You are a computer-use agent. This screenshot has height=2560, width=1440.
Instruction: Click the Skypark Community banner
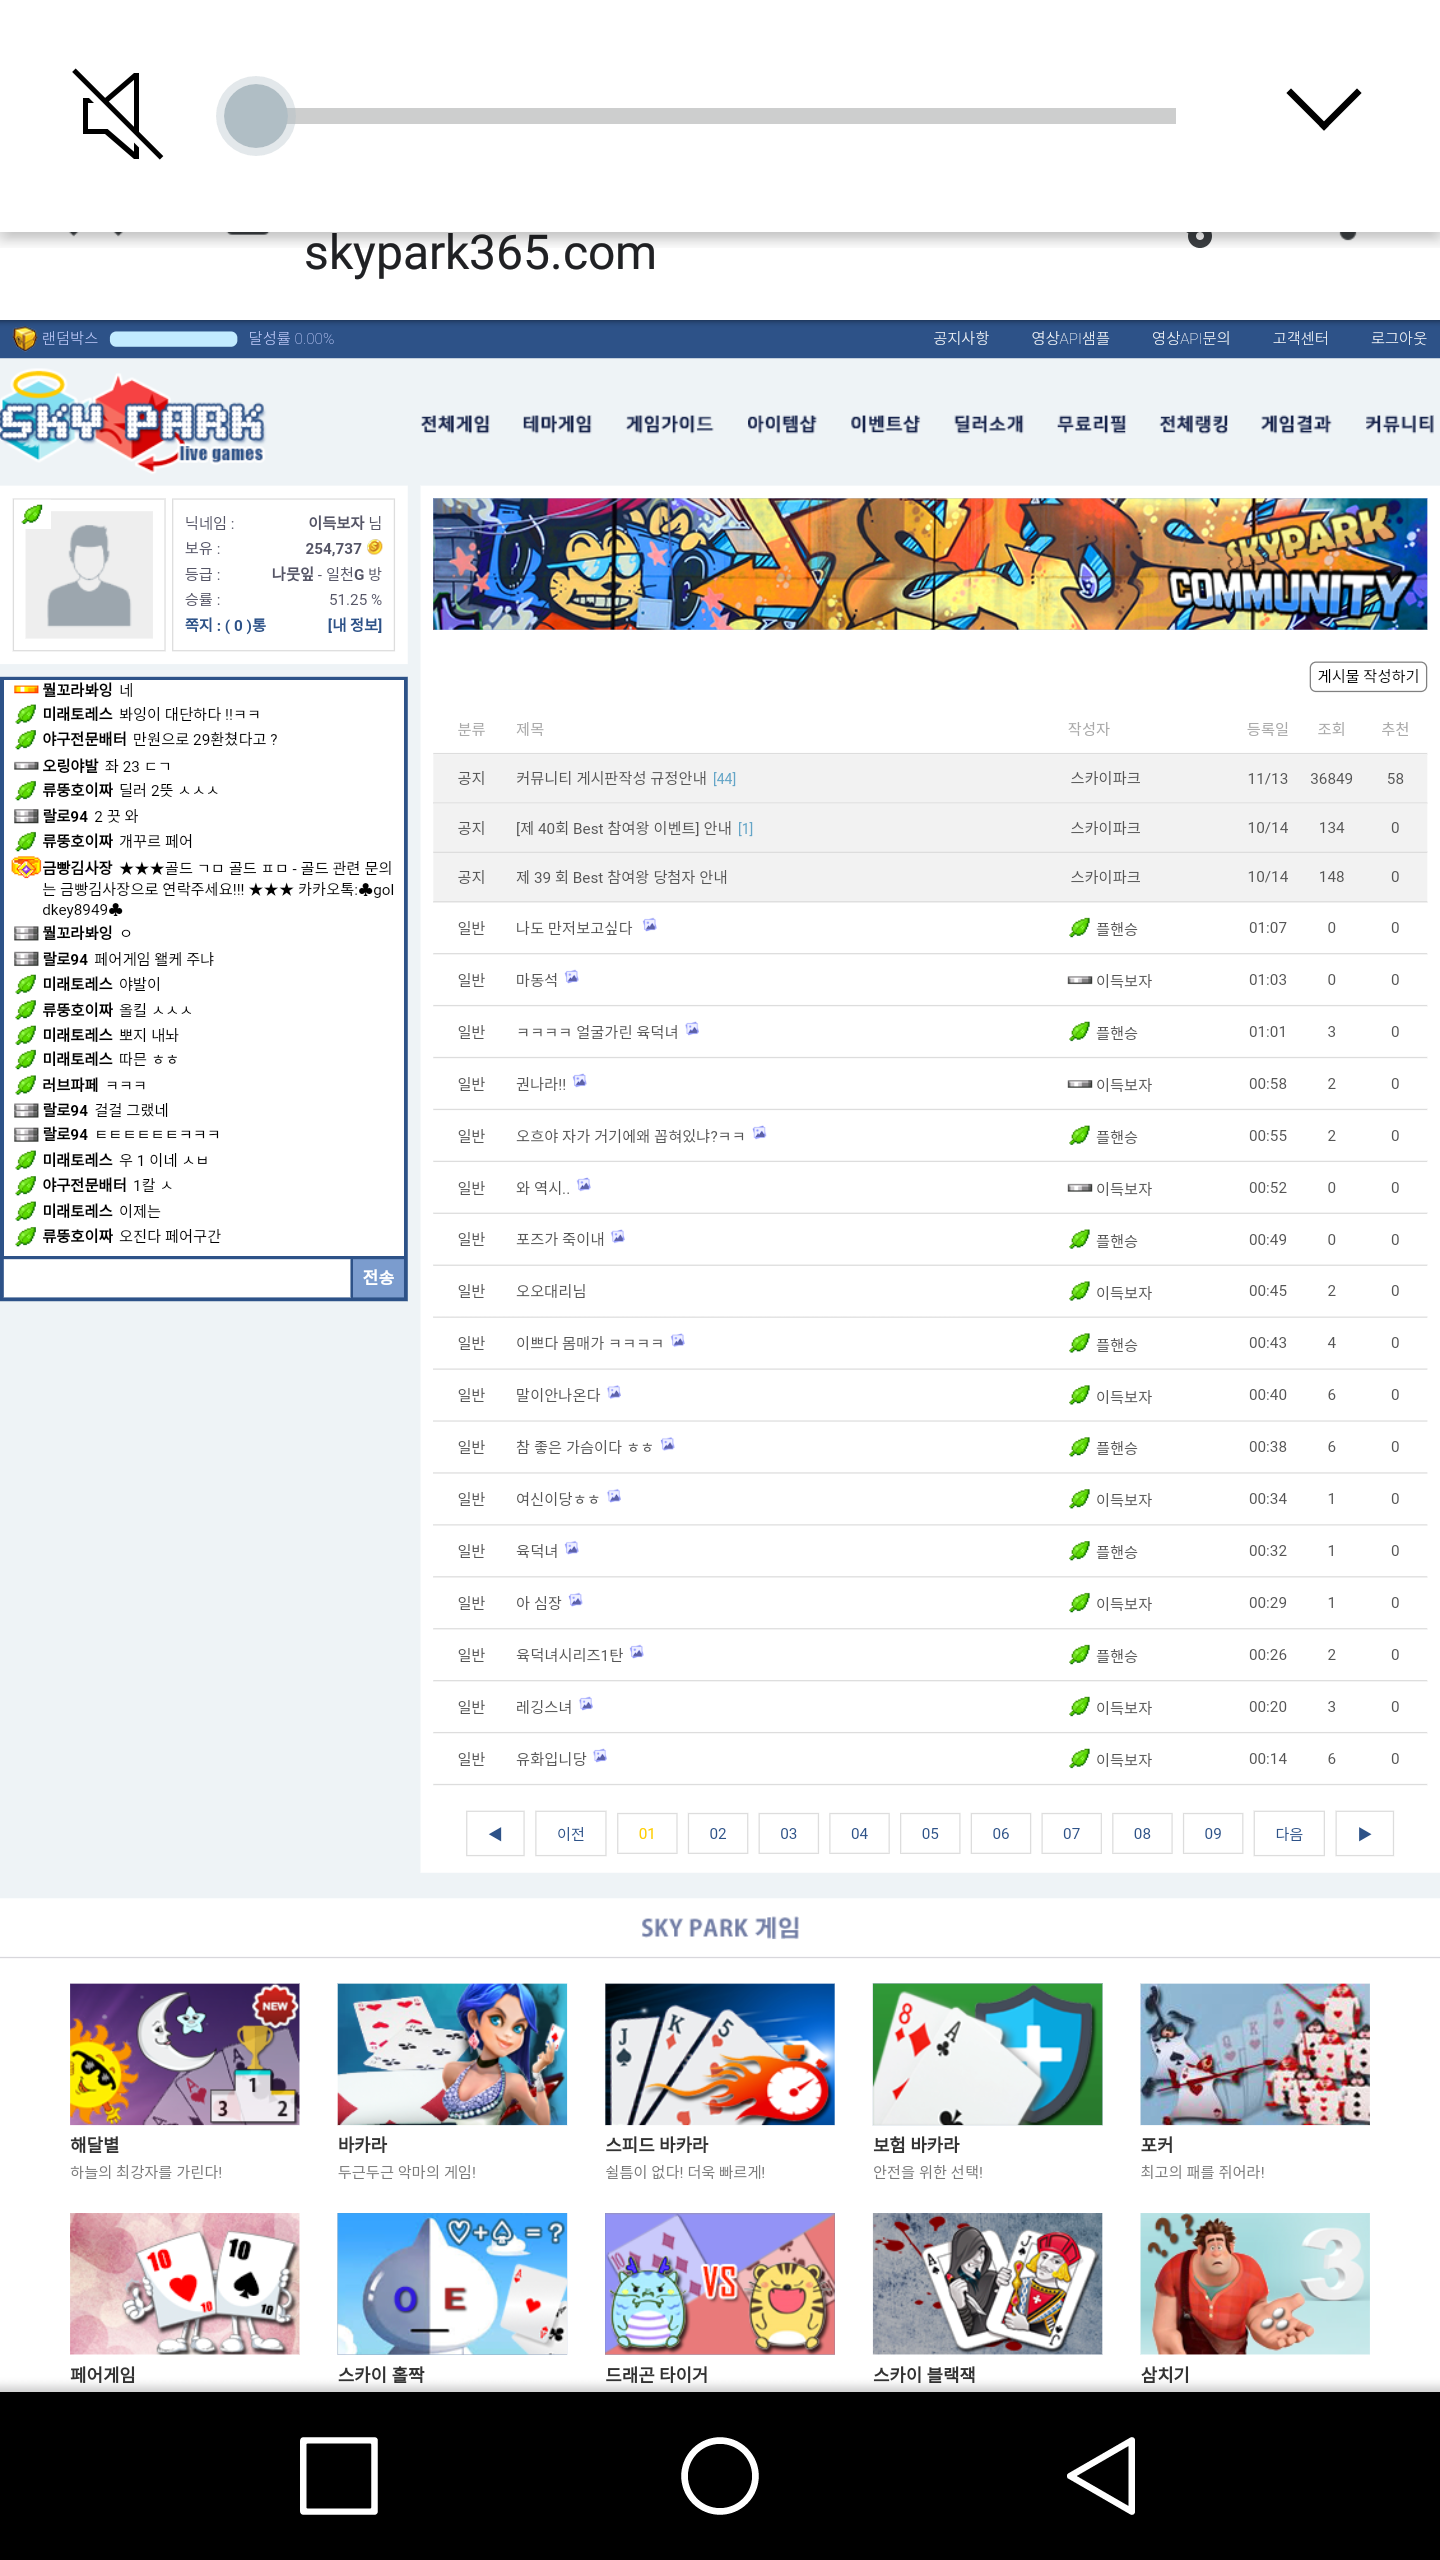coord(930,564)
